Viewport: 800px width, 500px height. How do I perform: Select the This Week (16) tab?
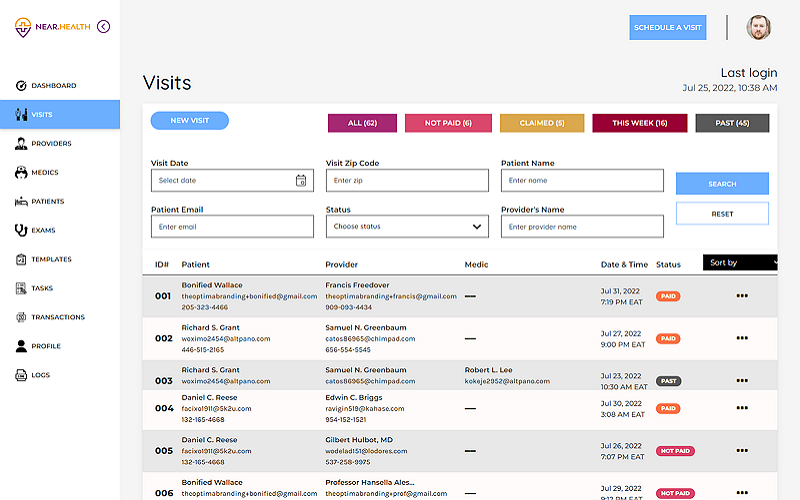point(640,123)
